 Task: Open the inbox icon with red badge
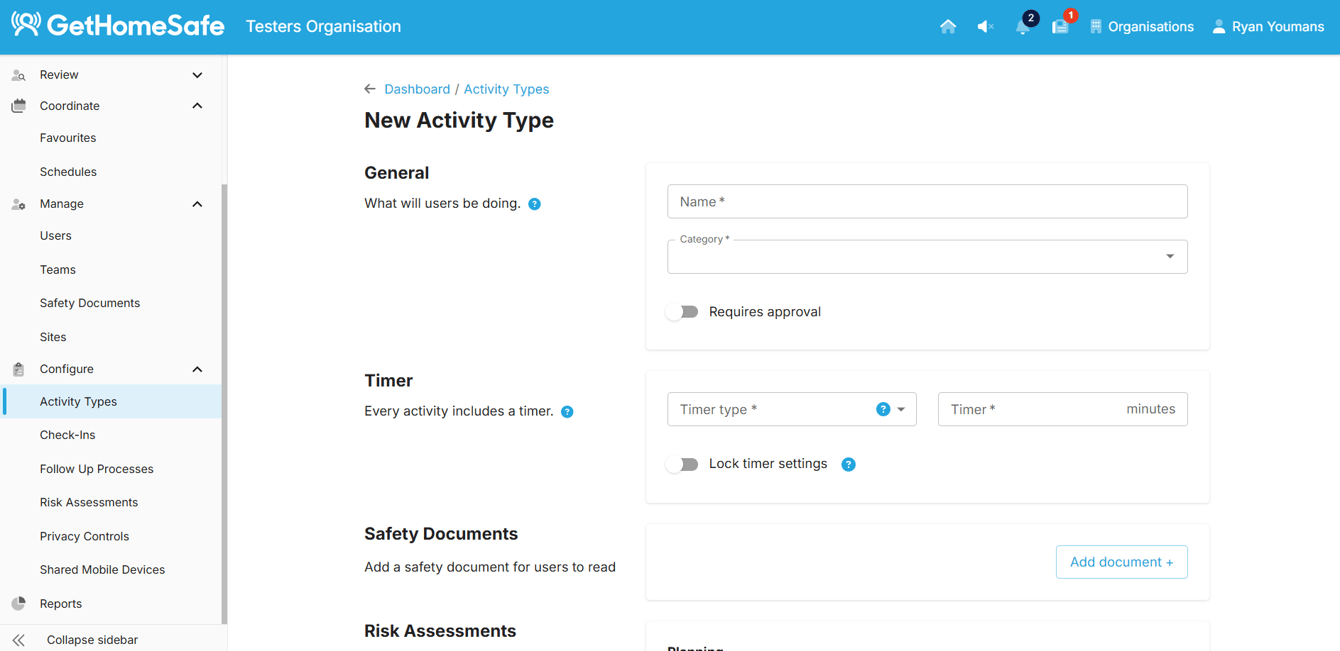(1060, 26)
